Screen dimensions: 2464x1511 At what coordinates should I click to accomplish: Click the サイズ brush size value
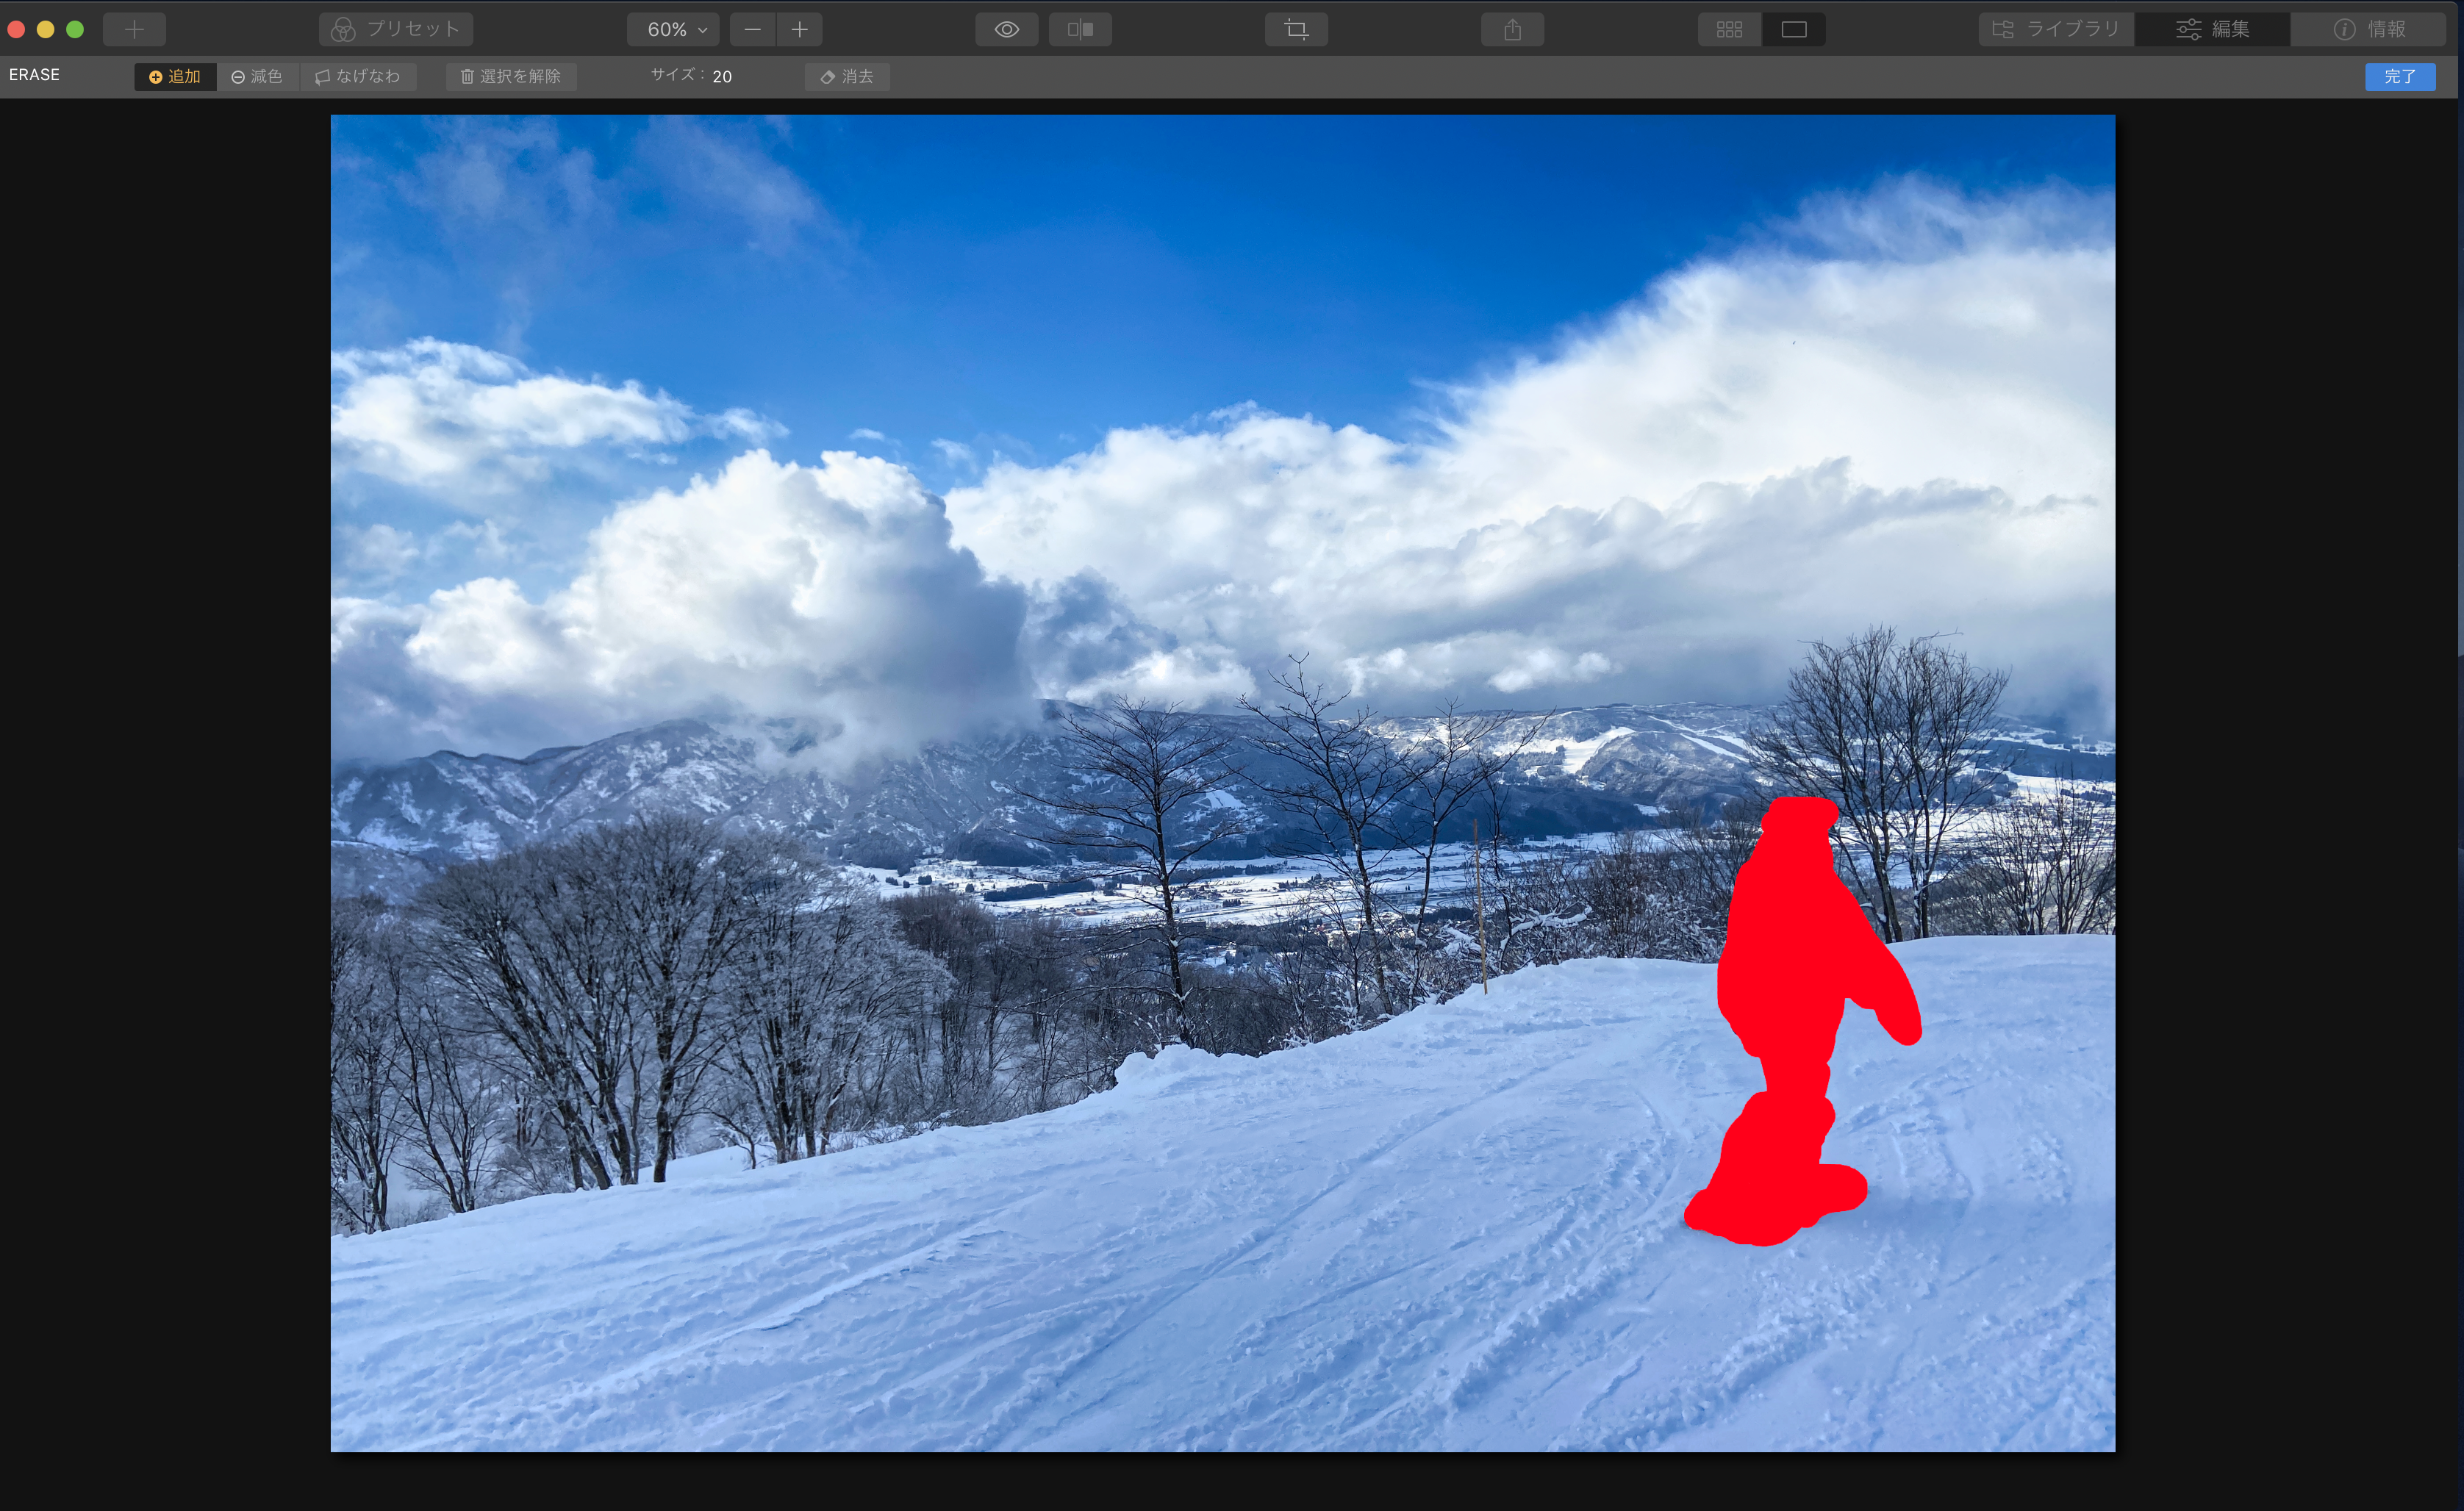(x=722, y=77)
